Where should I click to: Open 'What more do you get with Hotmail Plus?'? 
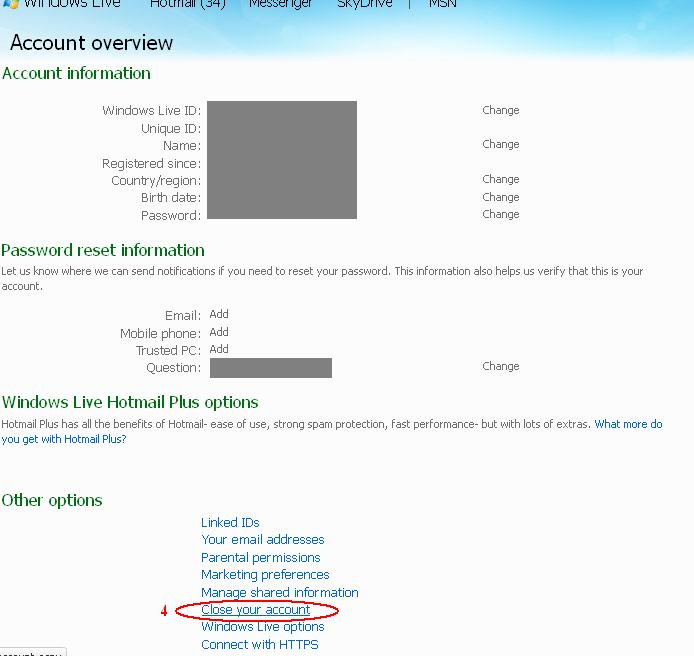point(628,424)
